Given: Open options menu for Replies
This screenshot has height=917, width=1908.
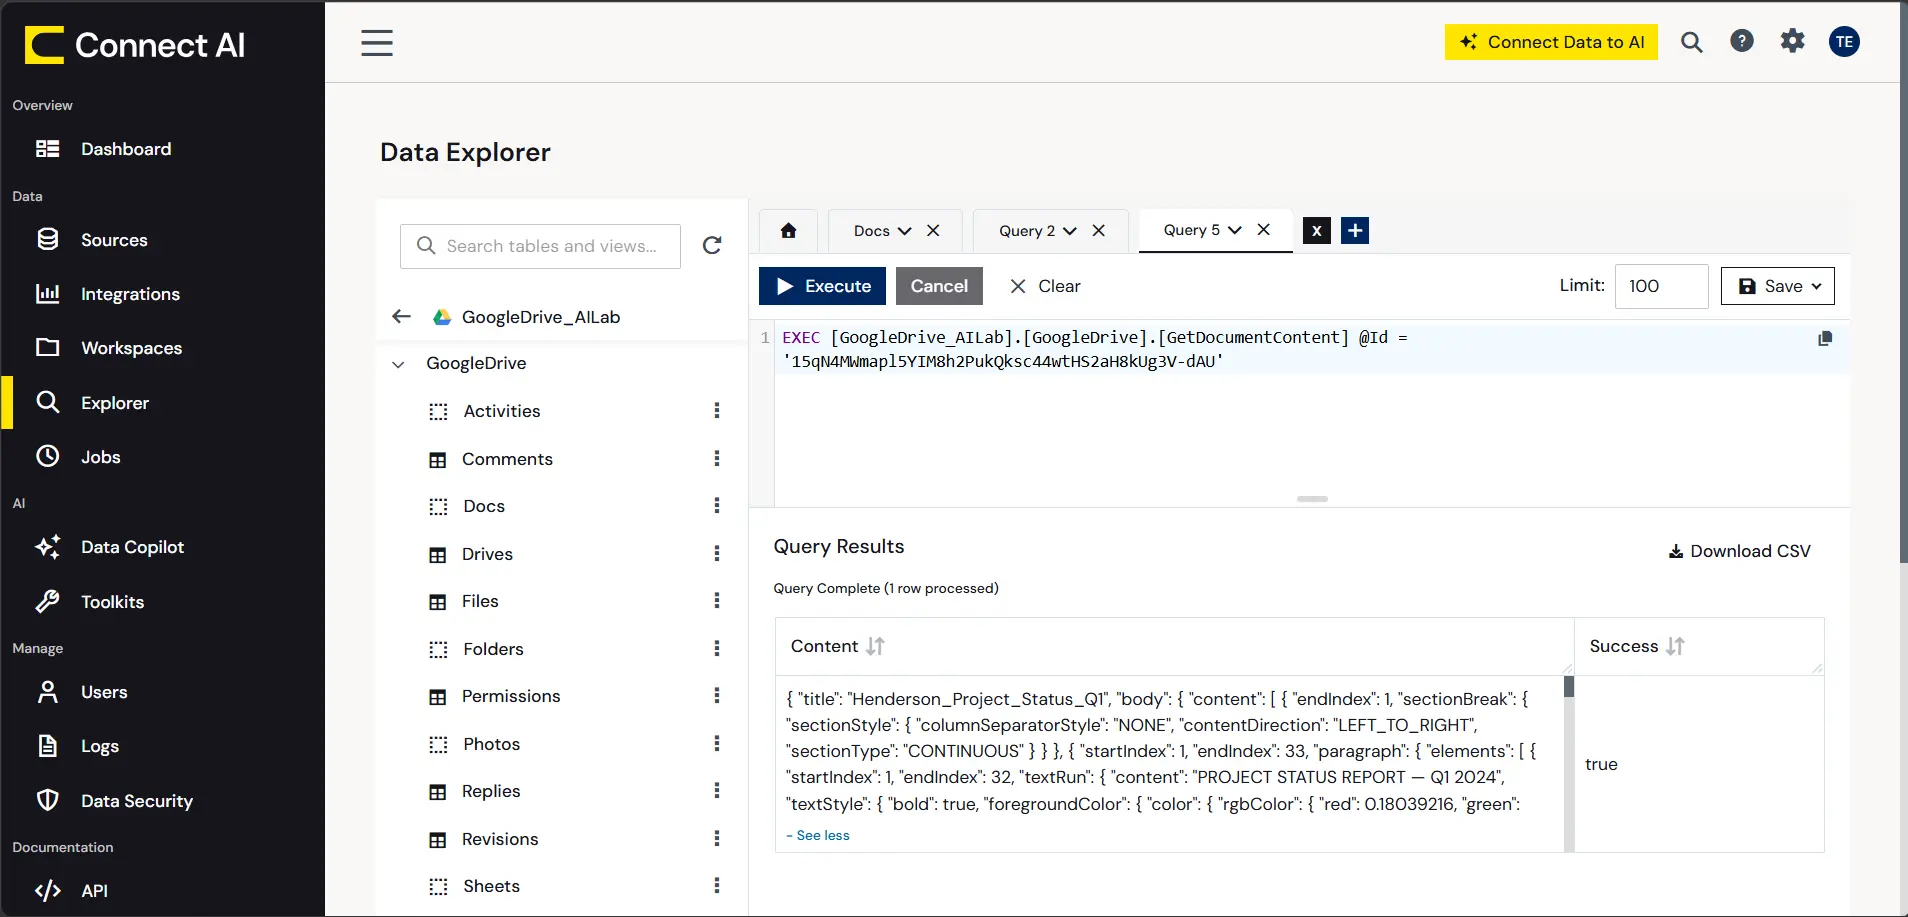Looking at the screenshot, I should [x=717, y=791].
